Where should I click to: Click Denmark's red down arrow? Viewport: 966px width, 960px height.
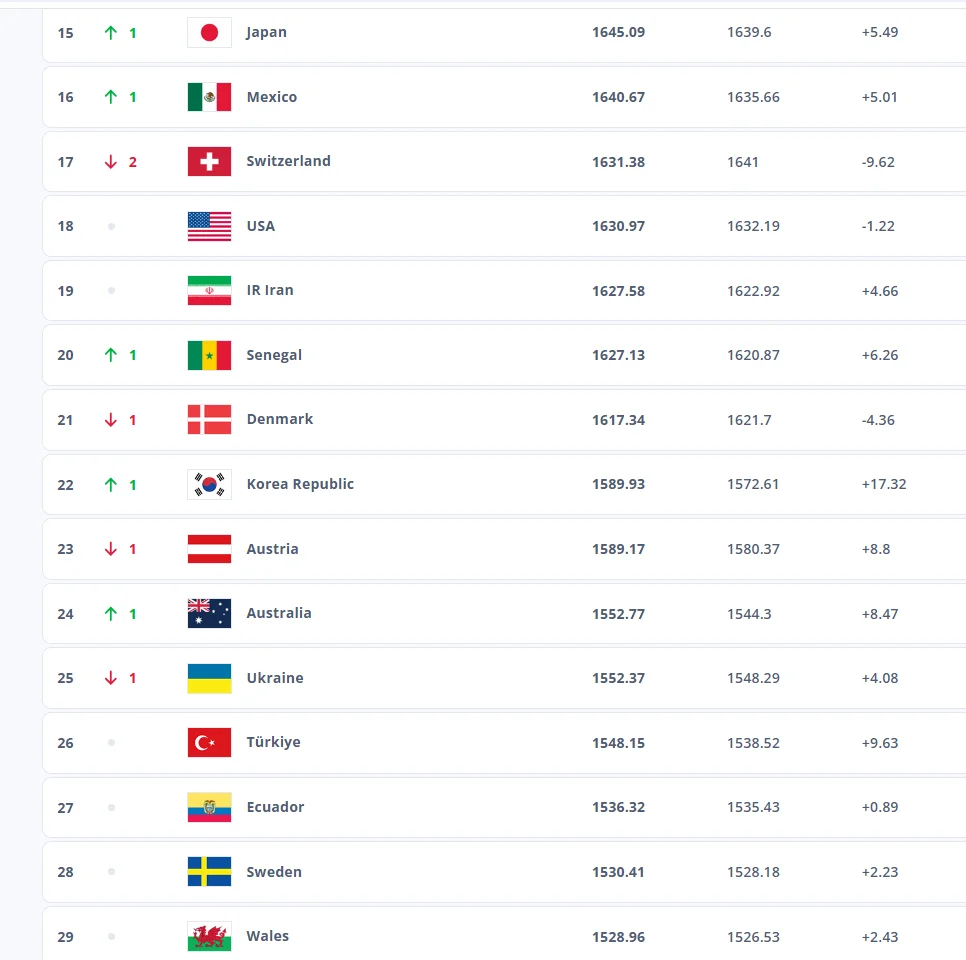111,420
